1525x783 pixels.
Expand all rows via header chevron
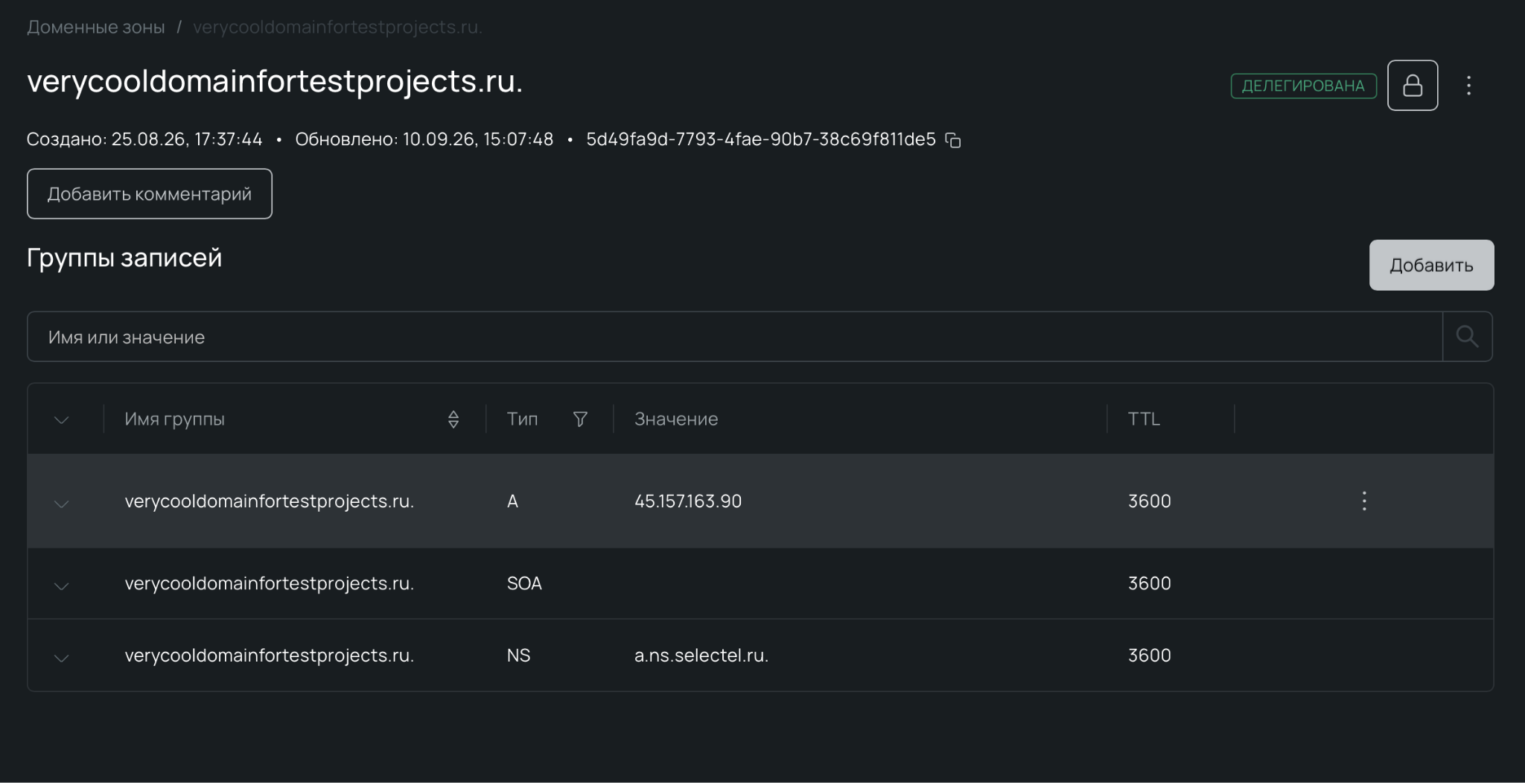point(61,420)
